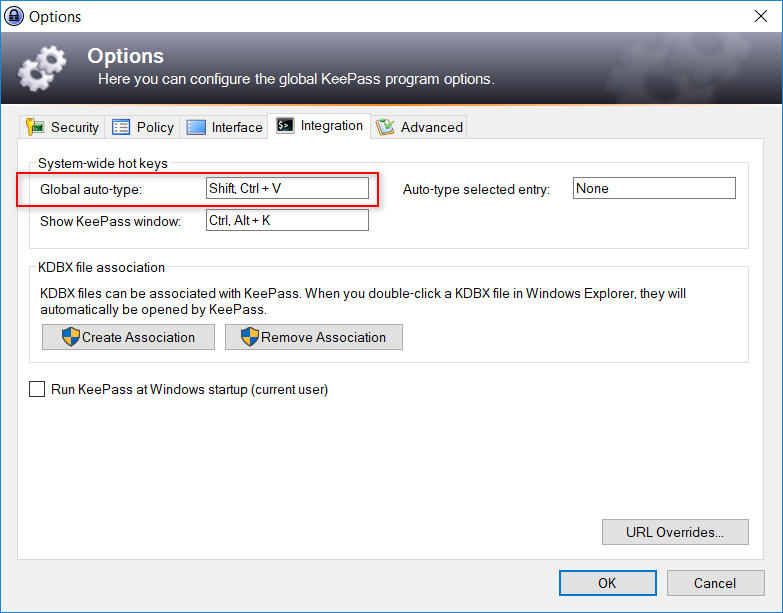Click the 'Show KeePass window:' label
783x613 pixels.
tap(110, 222)
